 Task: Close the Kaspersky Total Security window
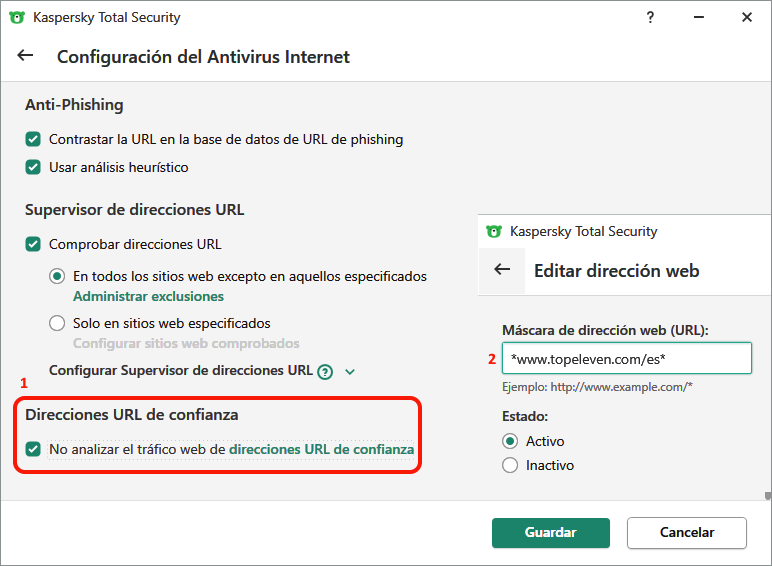(x=746, y=18)
